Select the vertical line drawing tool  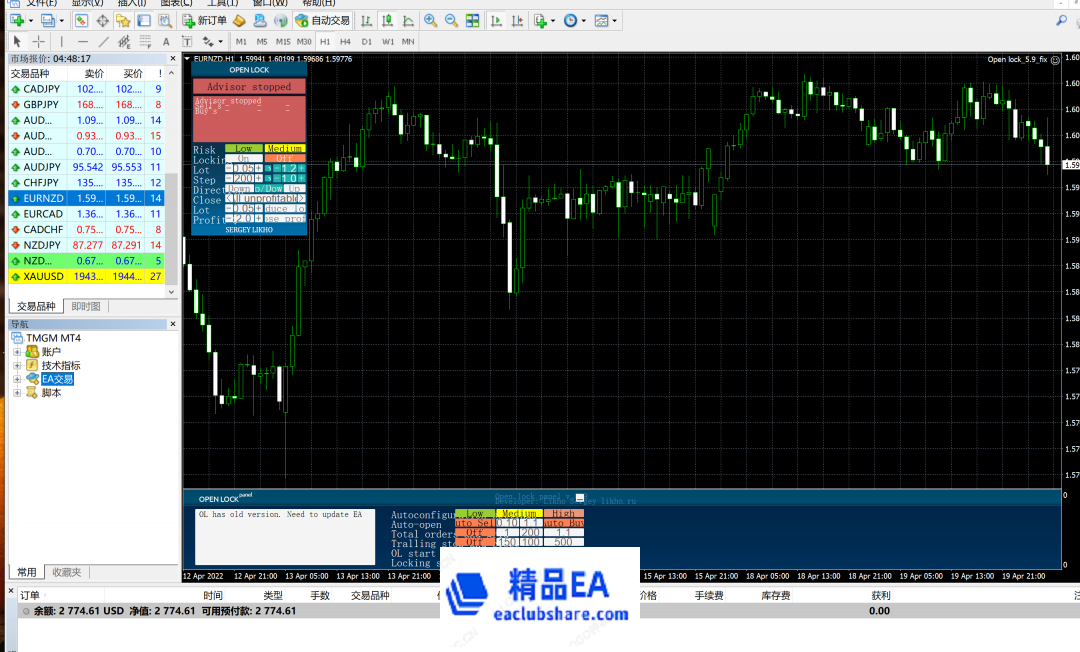(62, 41)
